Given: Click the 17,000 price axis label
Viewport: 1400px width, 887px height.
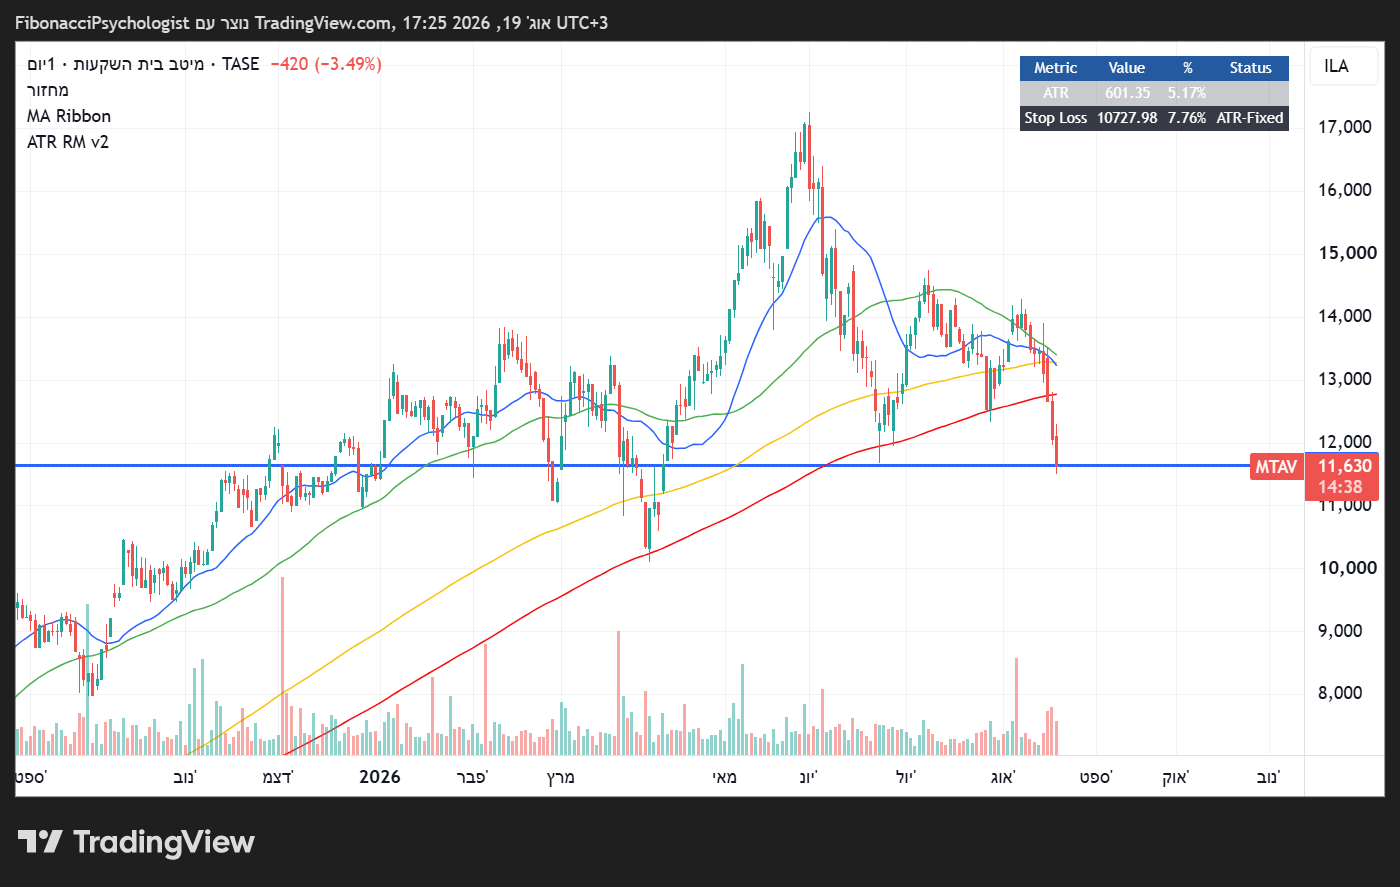Looking at the screenshot, I should 1345,127.
